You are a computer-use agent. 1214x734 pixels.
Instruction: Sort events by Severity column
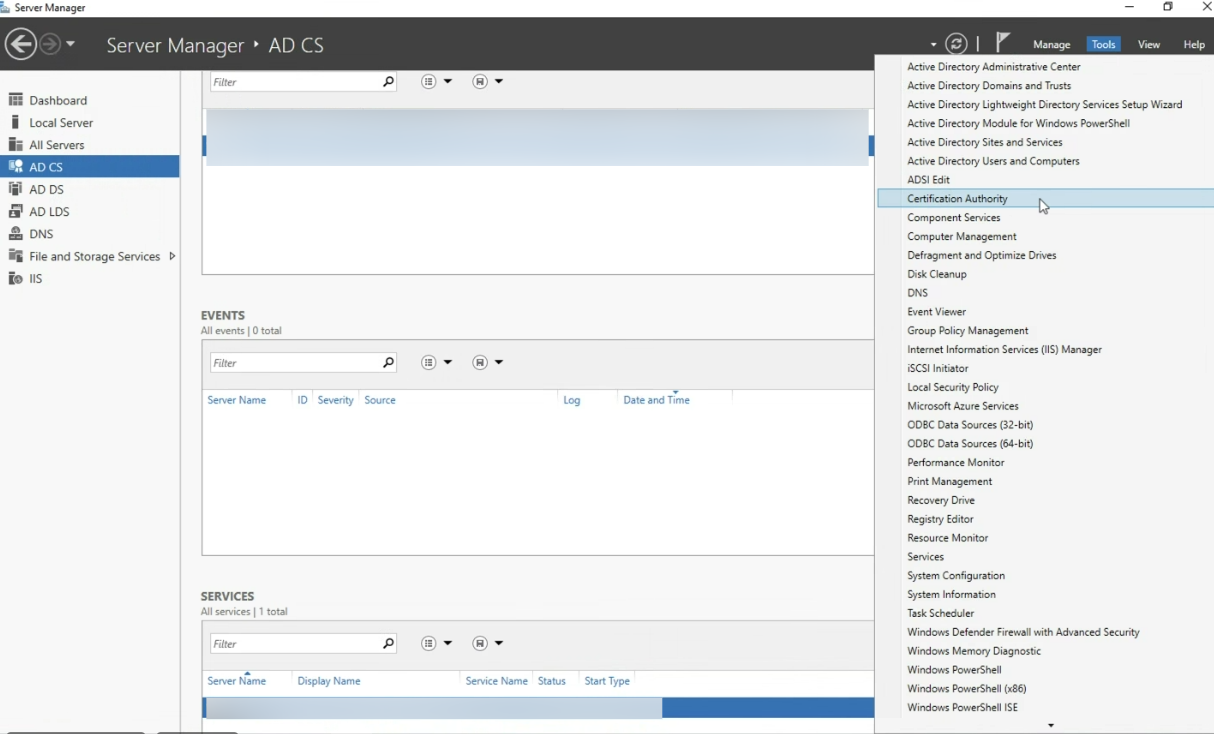pyautogui.click(x=335, y=400)
